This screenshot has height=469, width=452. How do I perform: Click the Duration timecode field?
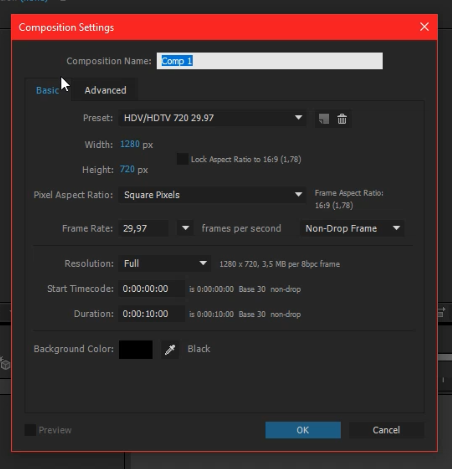tap(151, 314)
